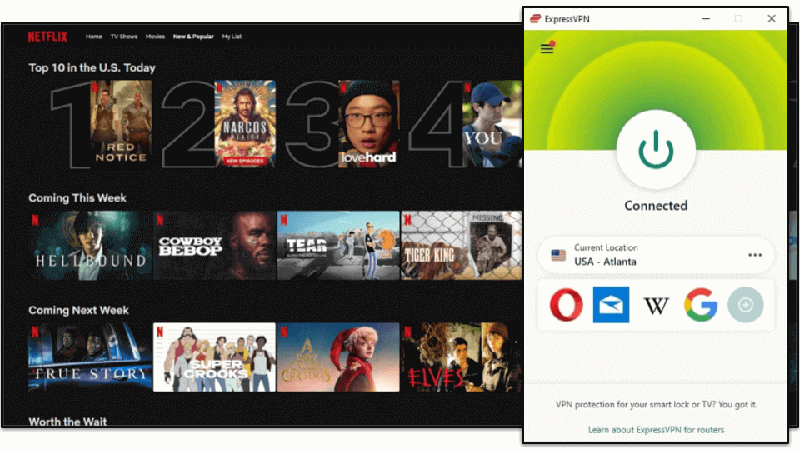This screenshot has width=800, height=450.
Task: Open Cowboy Bebop thumbnail
Action: click(x=214, y=246)
